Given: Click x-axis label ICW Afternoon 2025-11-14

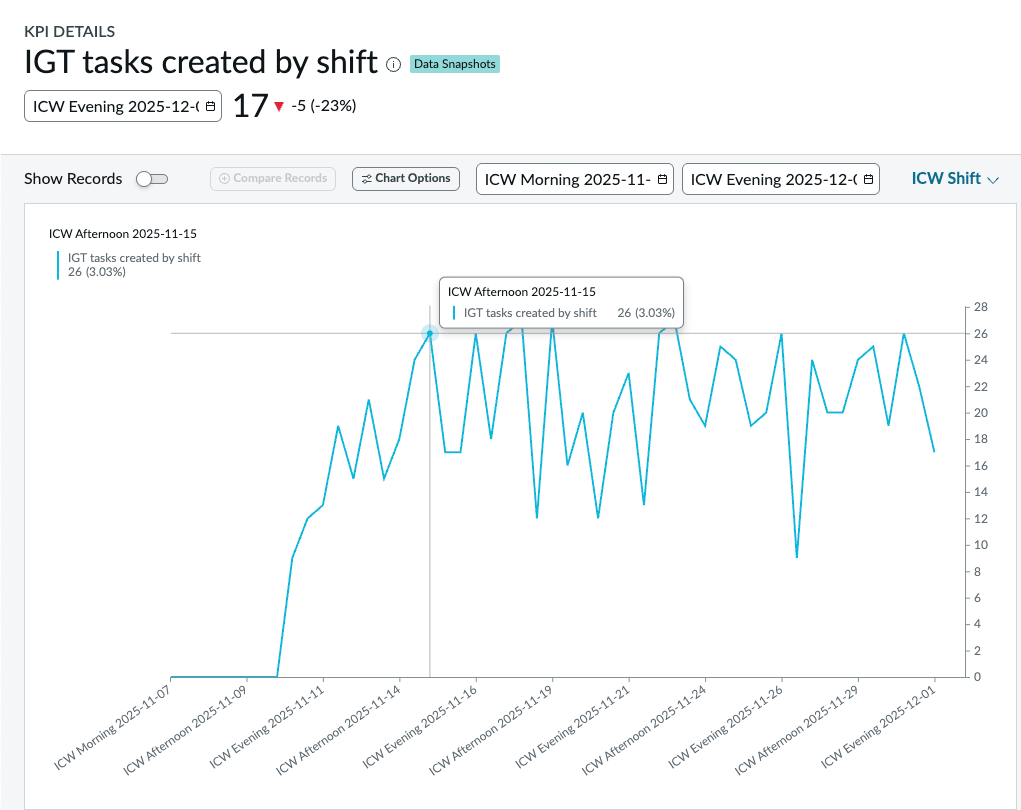Looking at the screenshot, I should point(339,730).
